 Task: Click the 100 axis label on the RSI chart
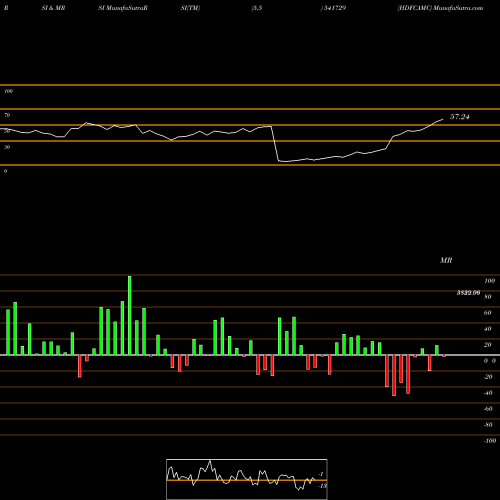[8, 91]
